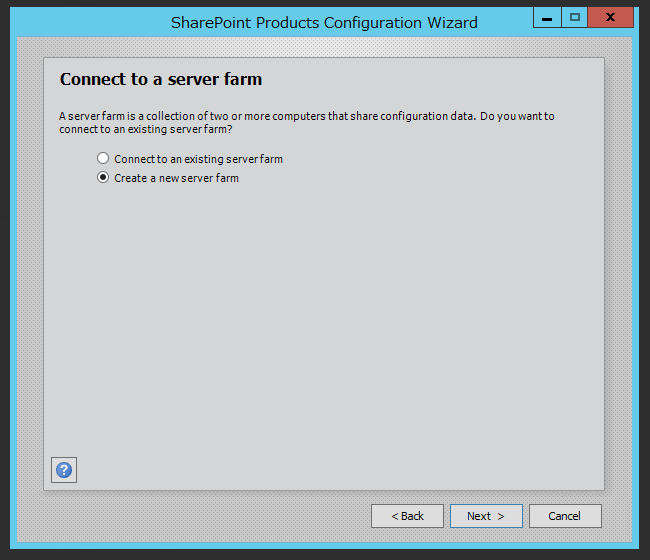Click the server farm description paragraph
650x560 pixels.
[x=307, y=122]
